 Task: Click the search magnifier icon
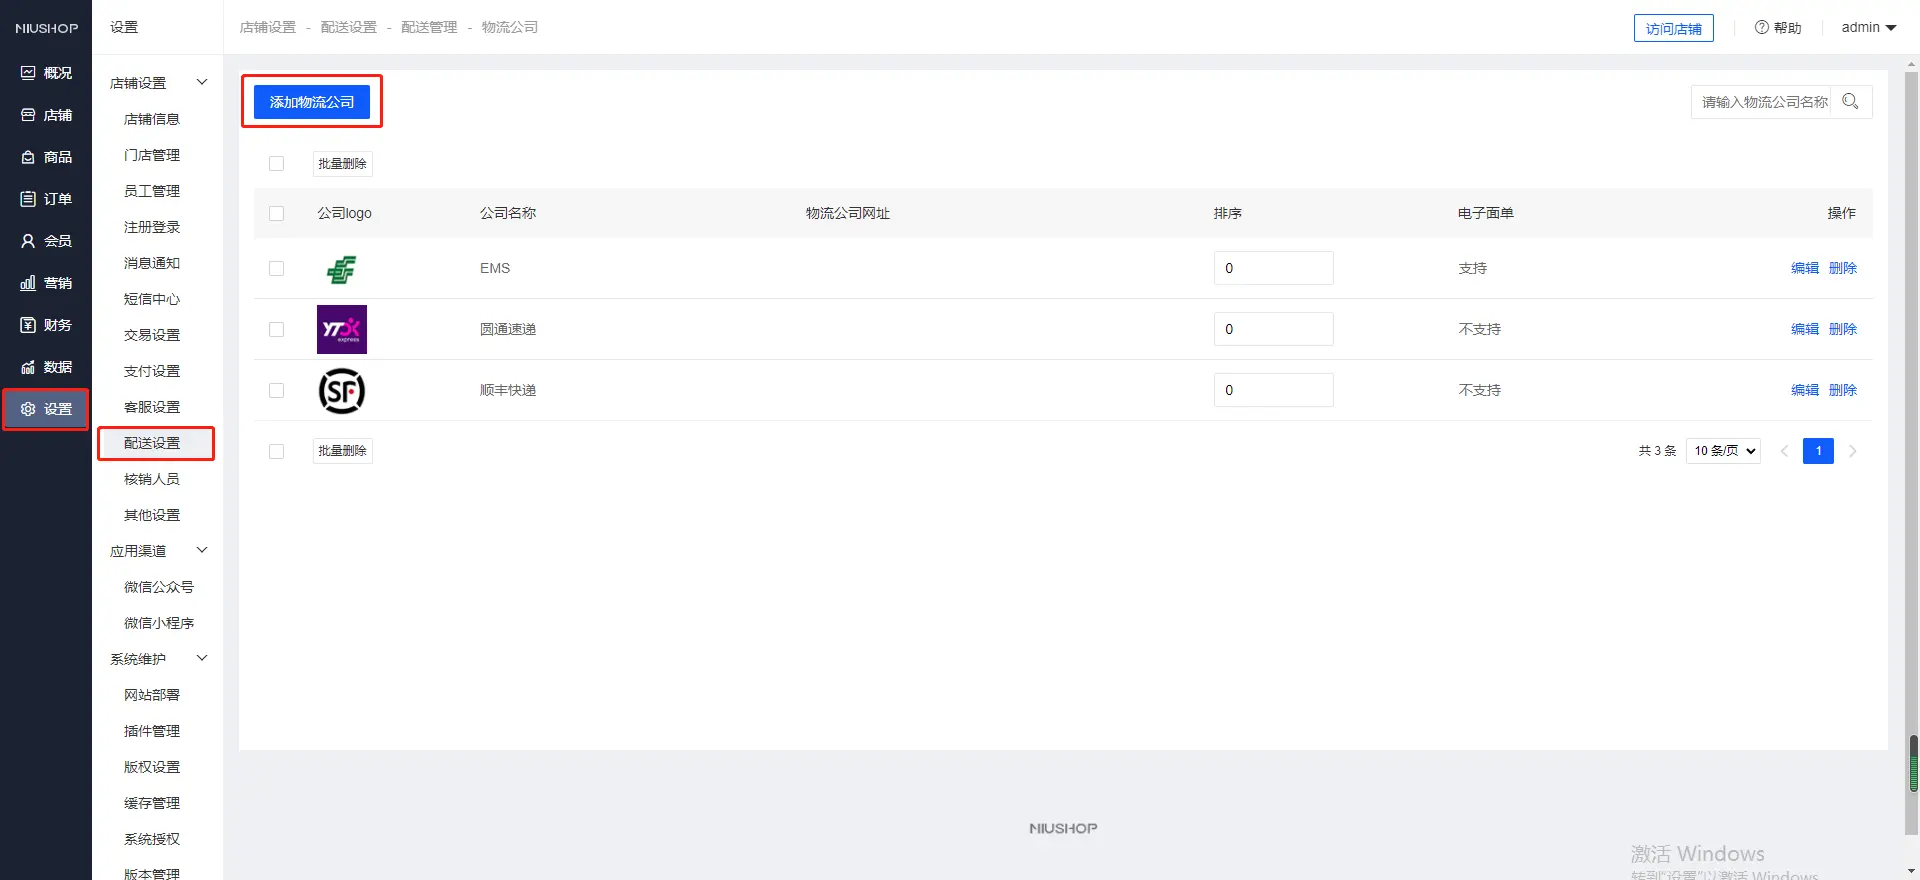1850,102
